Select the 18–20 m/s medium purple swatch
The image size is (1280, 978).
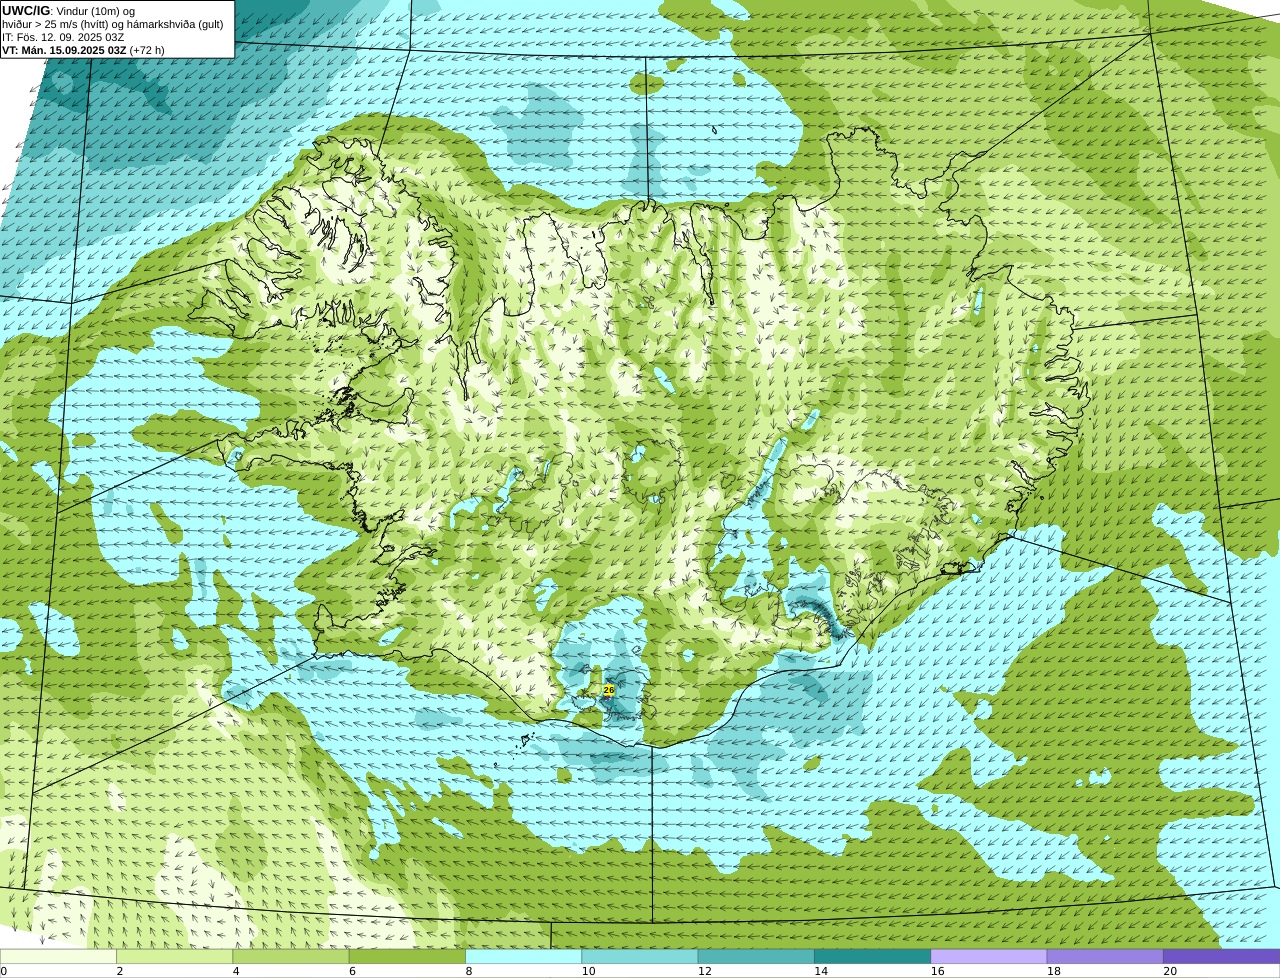(x=1105, y=956)
